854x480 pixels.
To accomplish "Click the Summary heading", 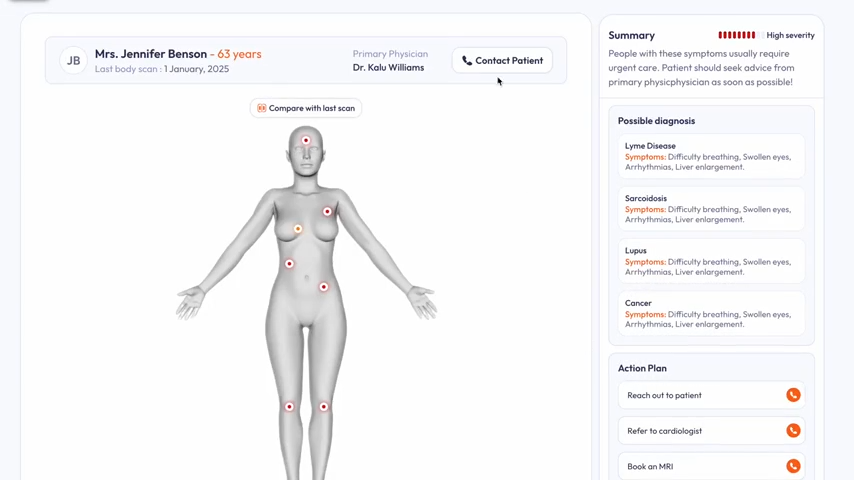I will (x=631, y=35).
